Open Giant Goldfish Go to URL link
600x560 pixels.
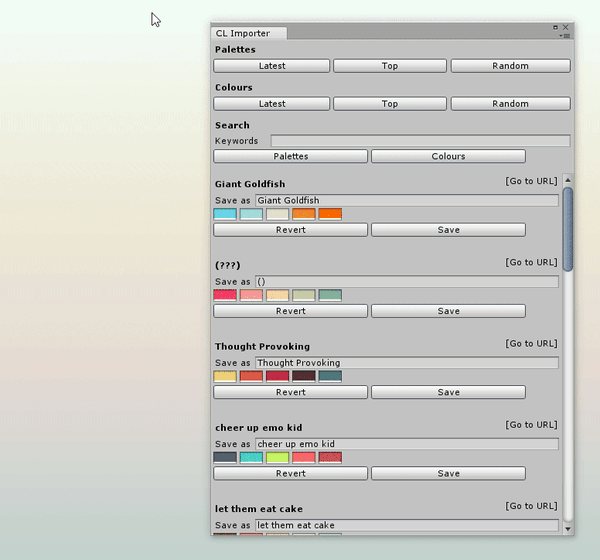tap(531, 181)
